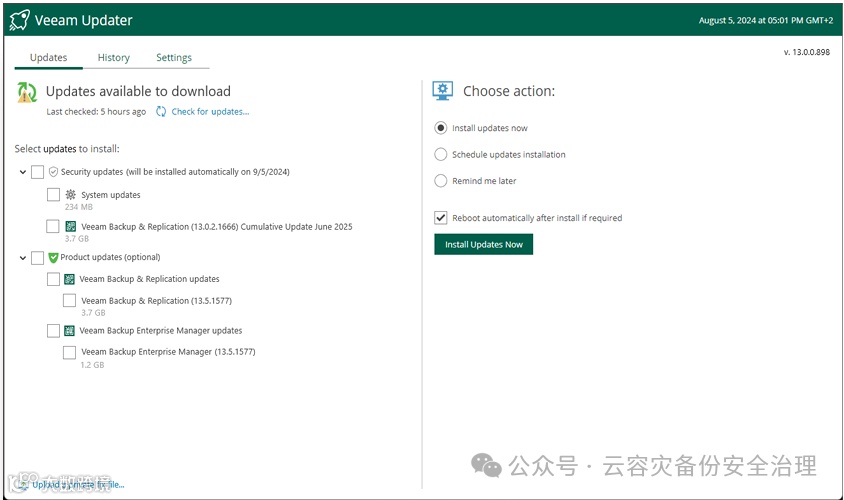Select the Install updates now radio button
This screenshot has height=500, width=844.
440,128
